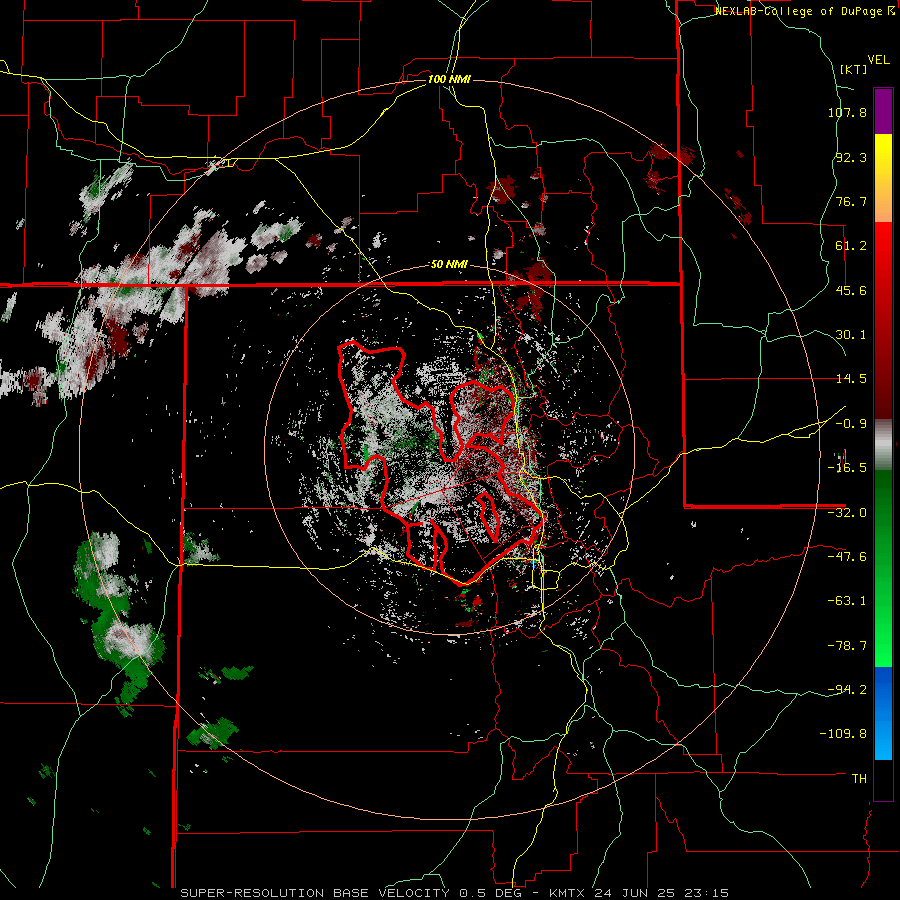Select the 92.3 velocity scale value

(851, 157)
